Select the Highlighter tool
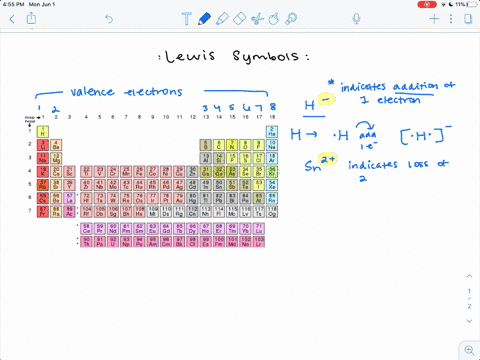This screenshot has height=360, width=480. point(222,19)
